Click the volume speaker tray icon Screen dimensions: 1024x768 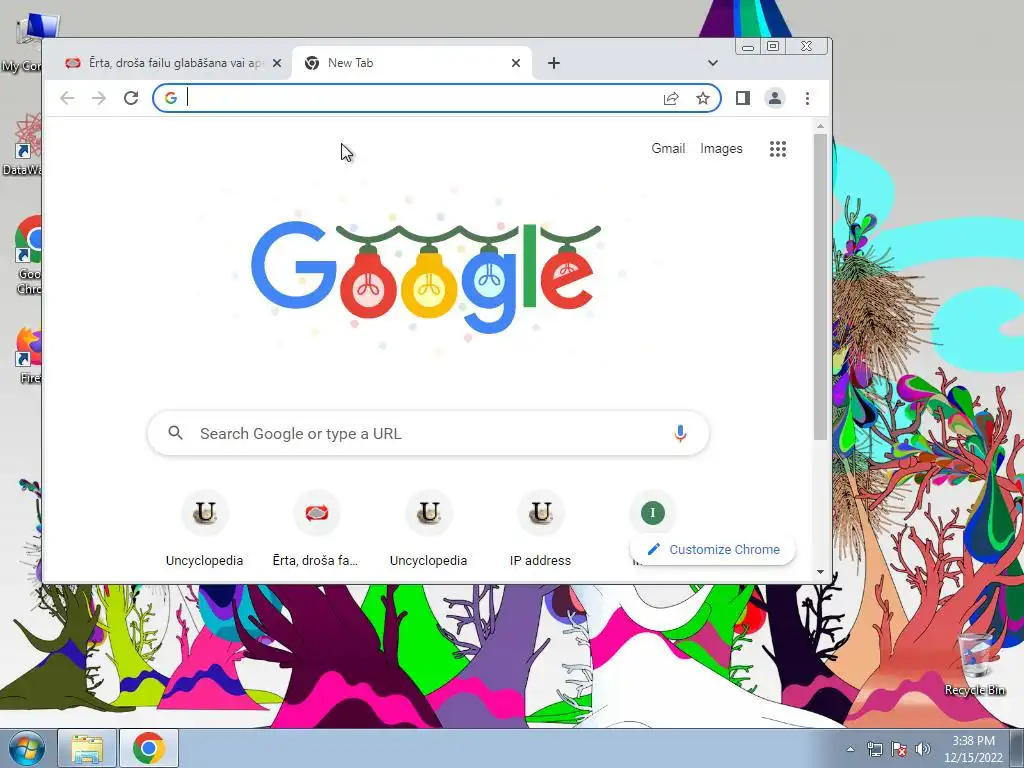coord(922,749)
